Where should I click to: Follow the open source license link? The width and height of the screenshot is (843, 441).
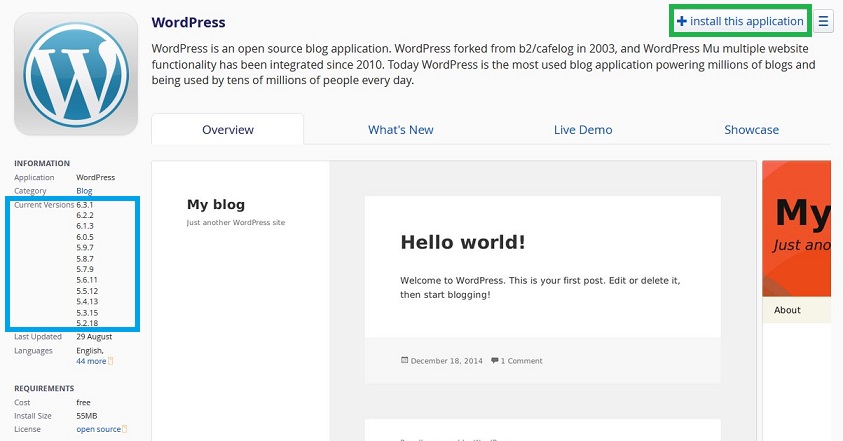pyautogui.click(x=98, y=429)
